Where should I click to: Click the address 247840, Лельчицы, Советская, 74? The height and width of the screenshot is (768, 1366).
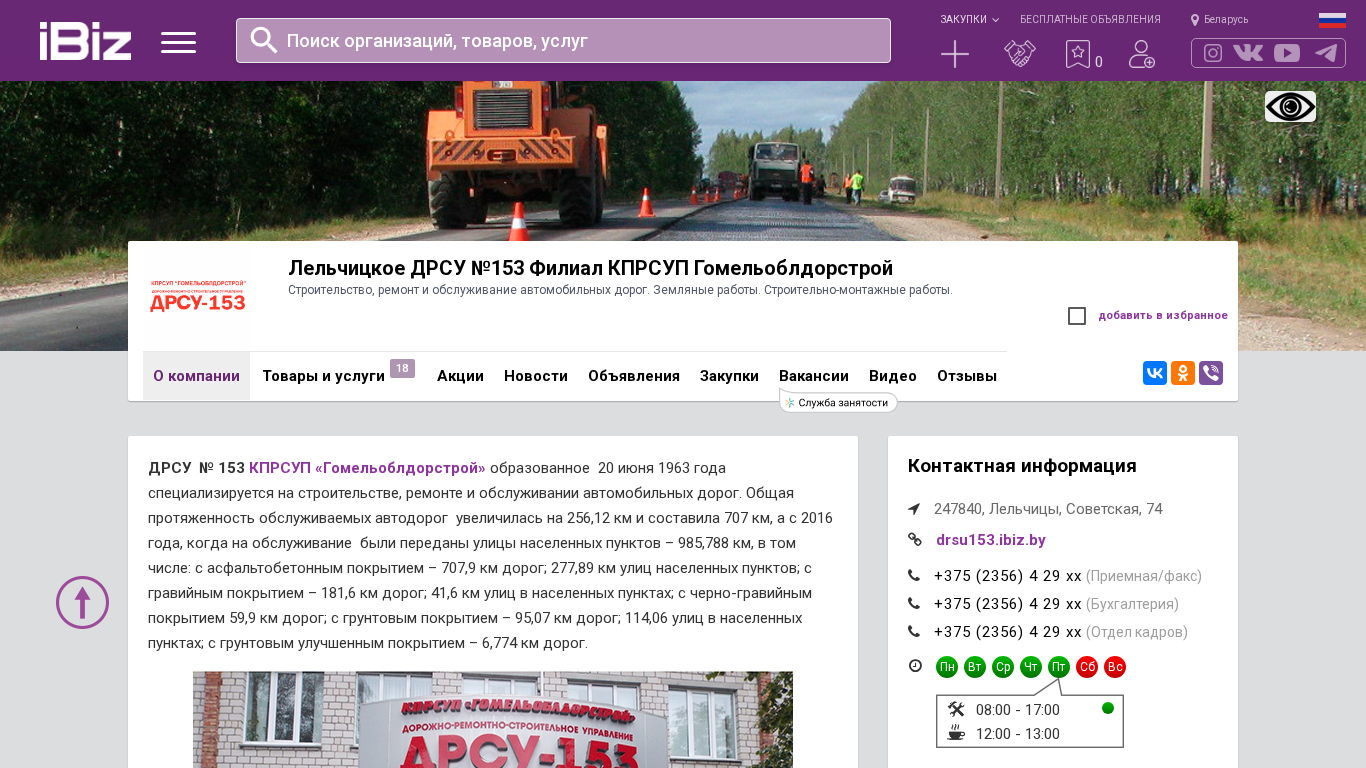pyautogui.click(x=1048, y=509)
